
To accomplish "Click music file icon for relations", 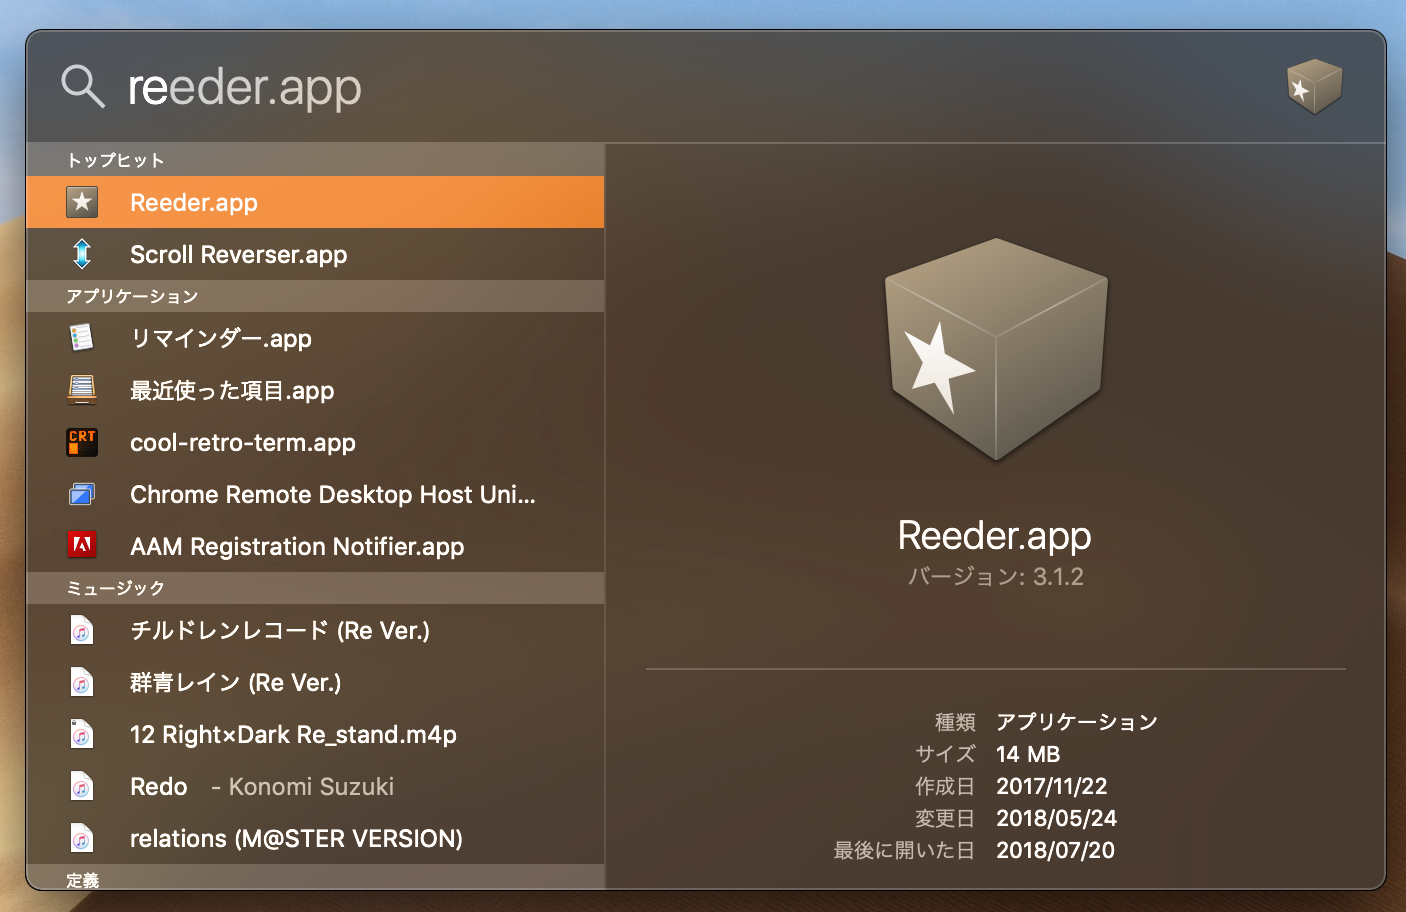I will pos(82,838).
